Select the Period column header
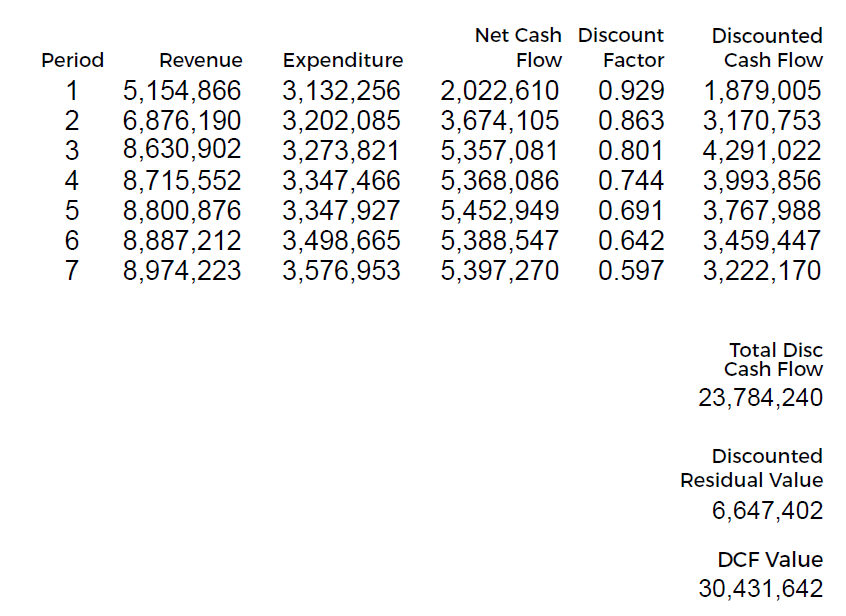This screenshot has width=846, height=616. tap(73, 59)
